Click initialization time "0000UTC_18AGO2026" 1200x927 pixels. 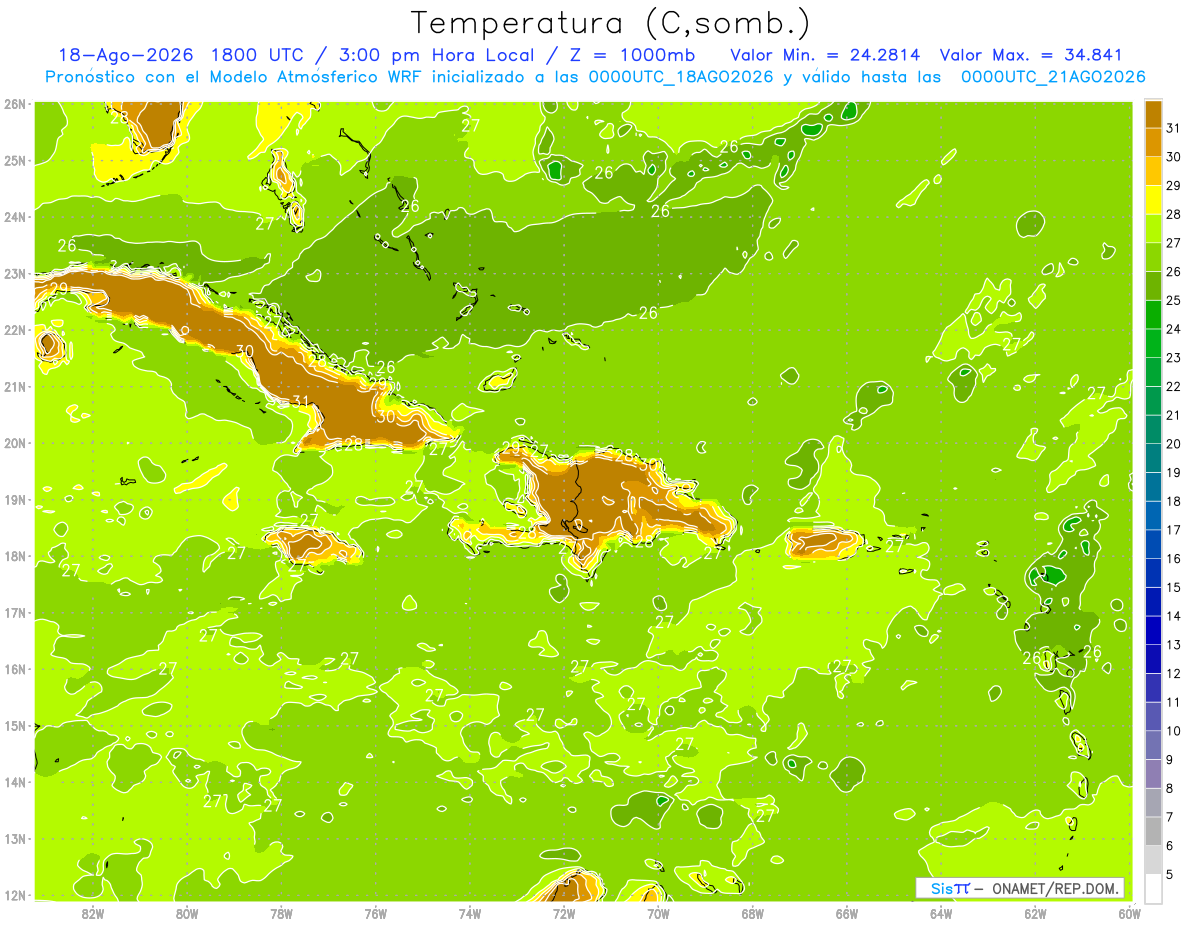click(683, 77)
